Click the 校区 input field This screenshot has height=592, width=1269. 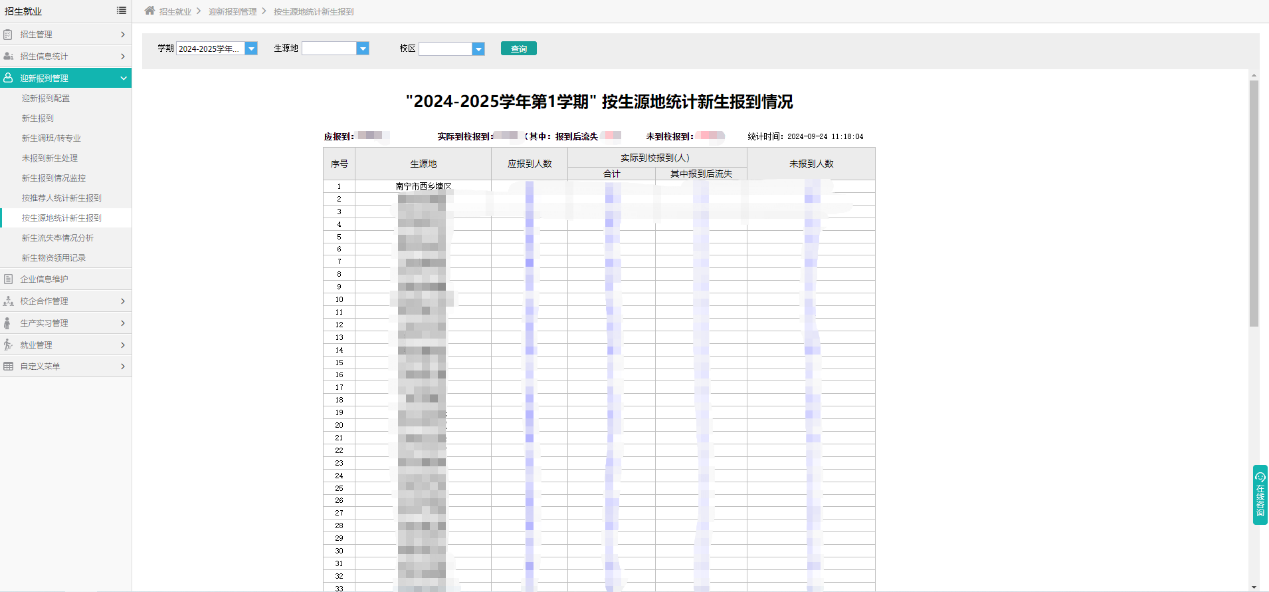click(445, 48)
